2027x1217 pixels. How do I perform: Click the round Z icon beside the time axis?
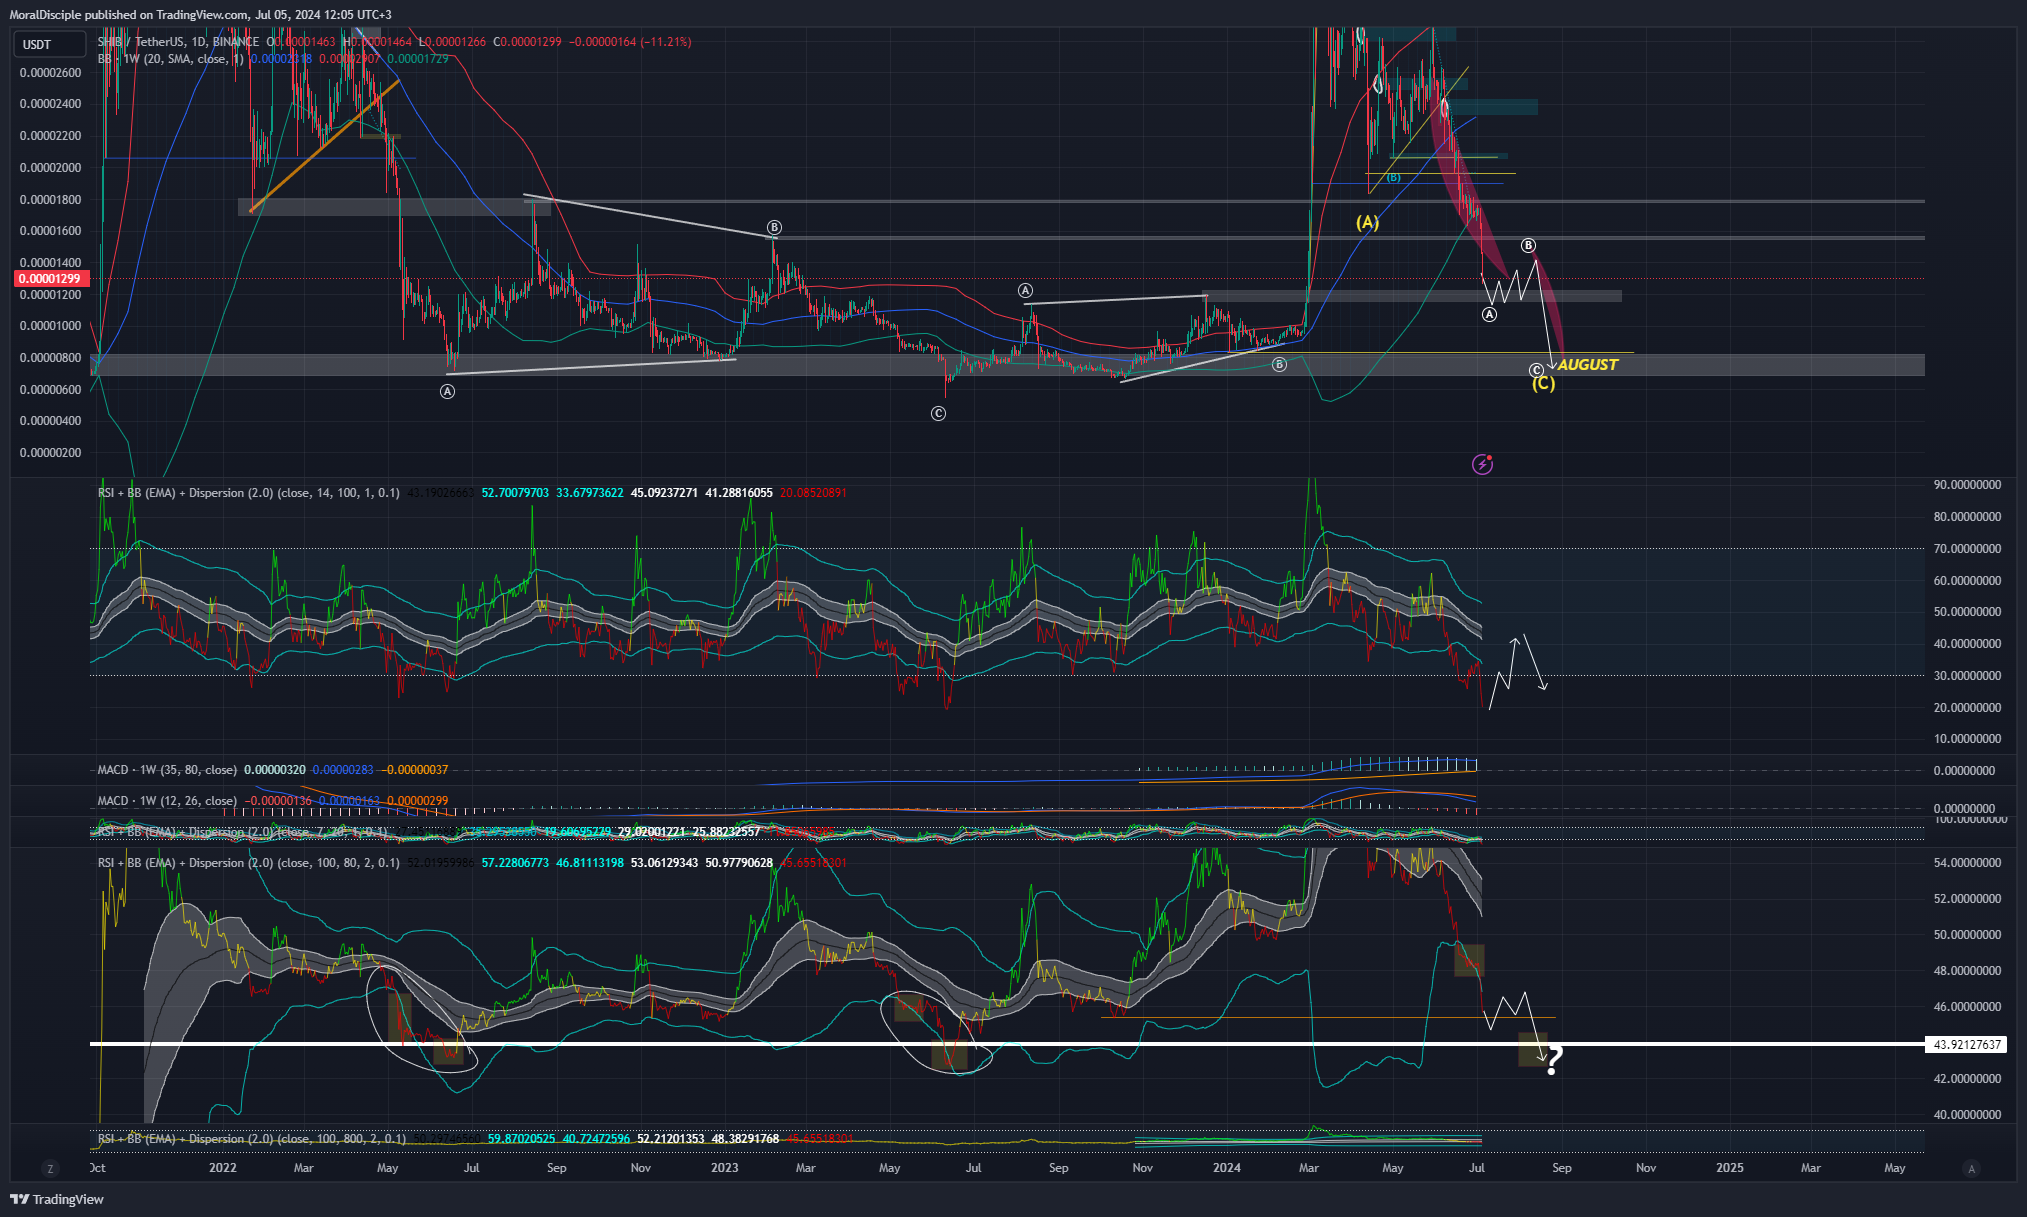pos(50,1168)
